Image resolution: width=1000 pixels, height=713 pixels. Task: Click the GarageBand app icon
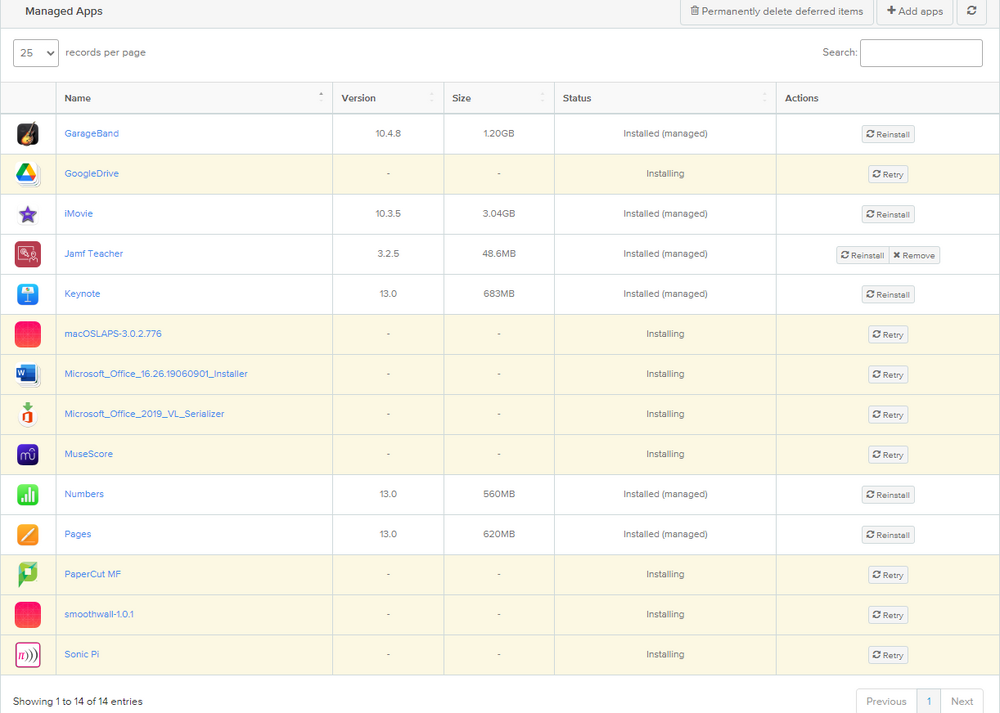coord(27,134)
